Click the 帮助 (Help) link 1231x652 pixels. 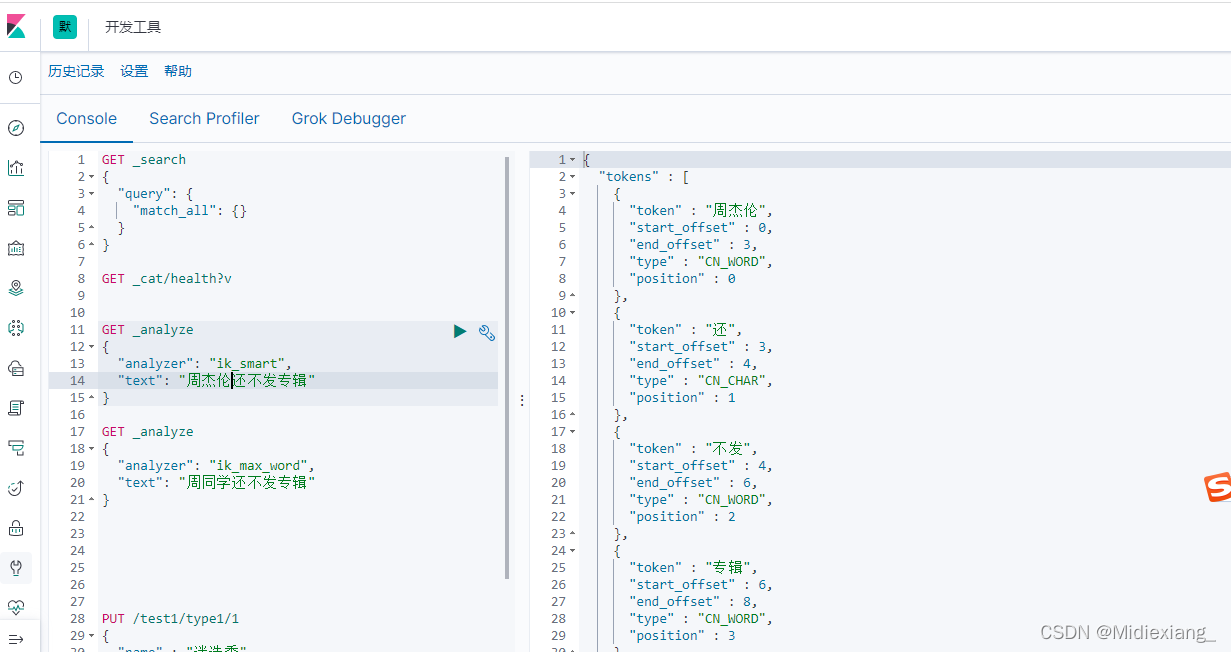click(x=178, y=71)
